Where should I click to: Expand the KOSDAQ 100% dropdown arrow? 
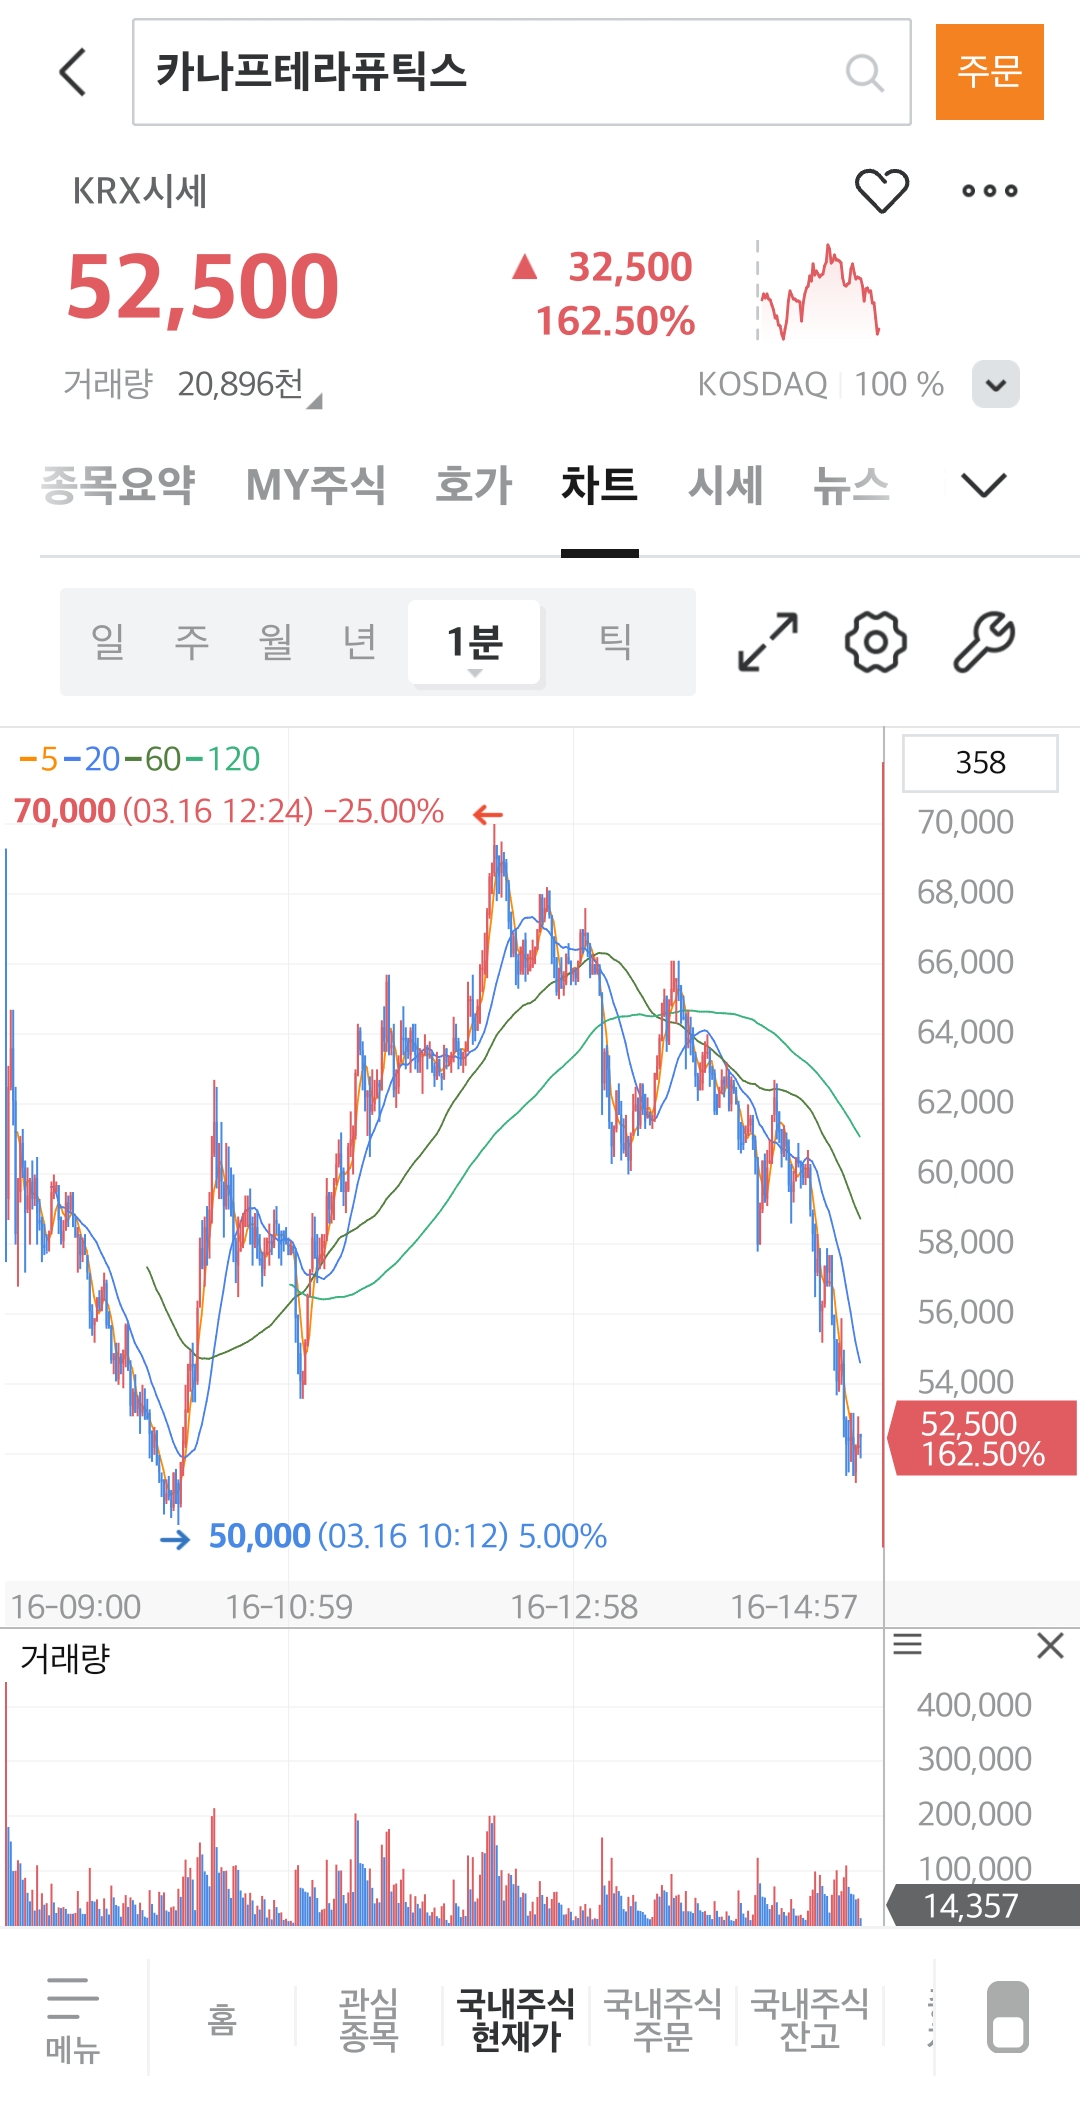tap(995, 384)
